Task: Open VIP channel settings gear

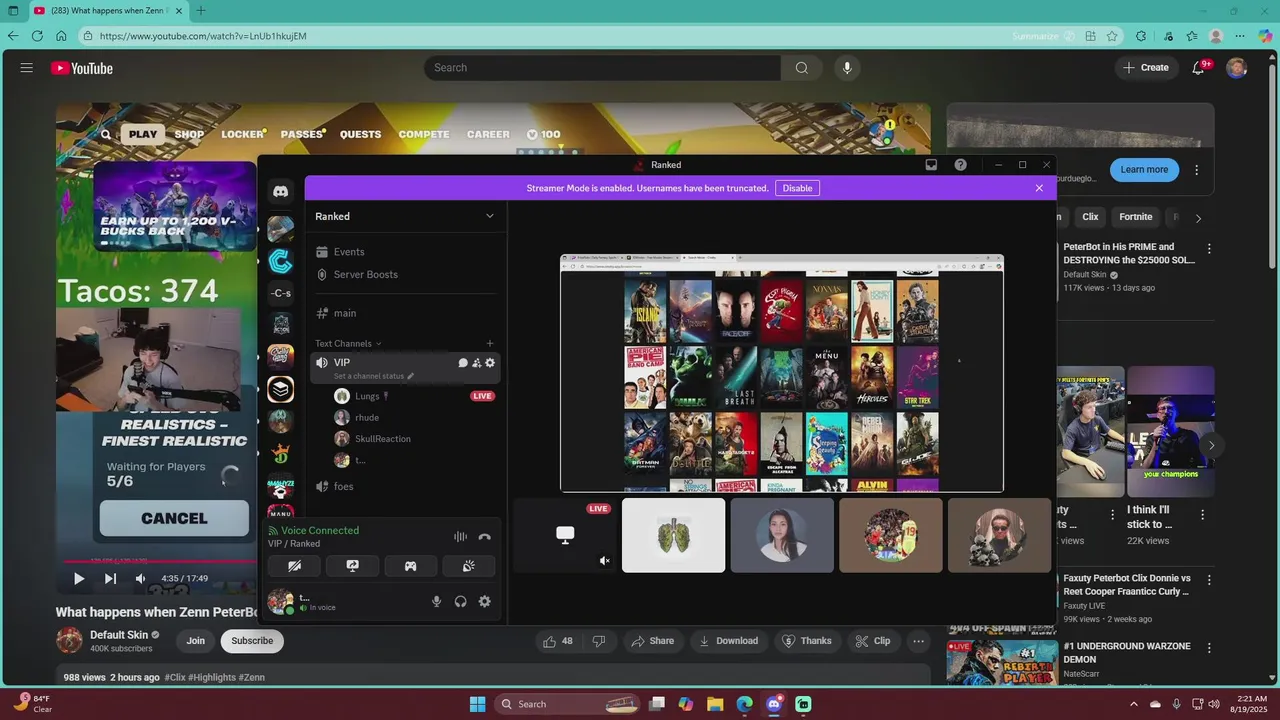Action: [x=490, y=363]
